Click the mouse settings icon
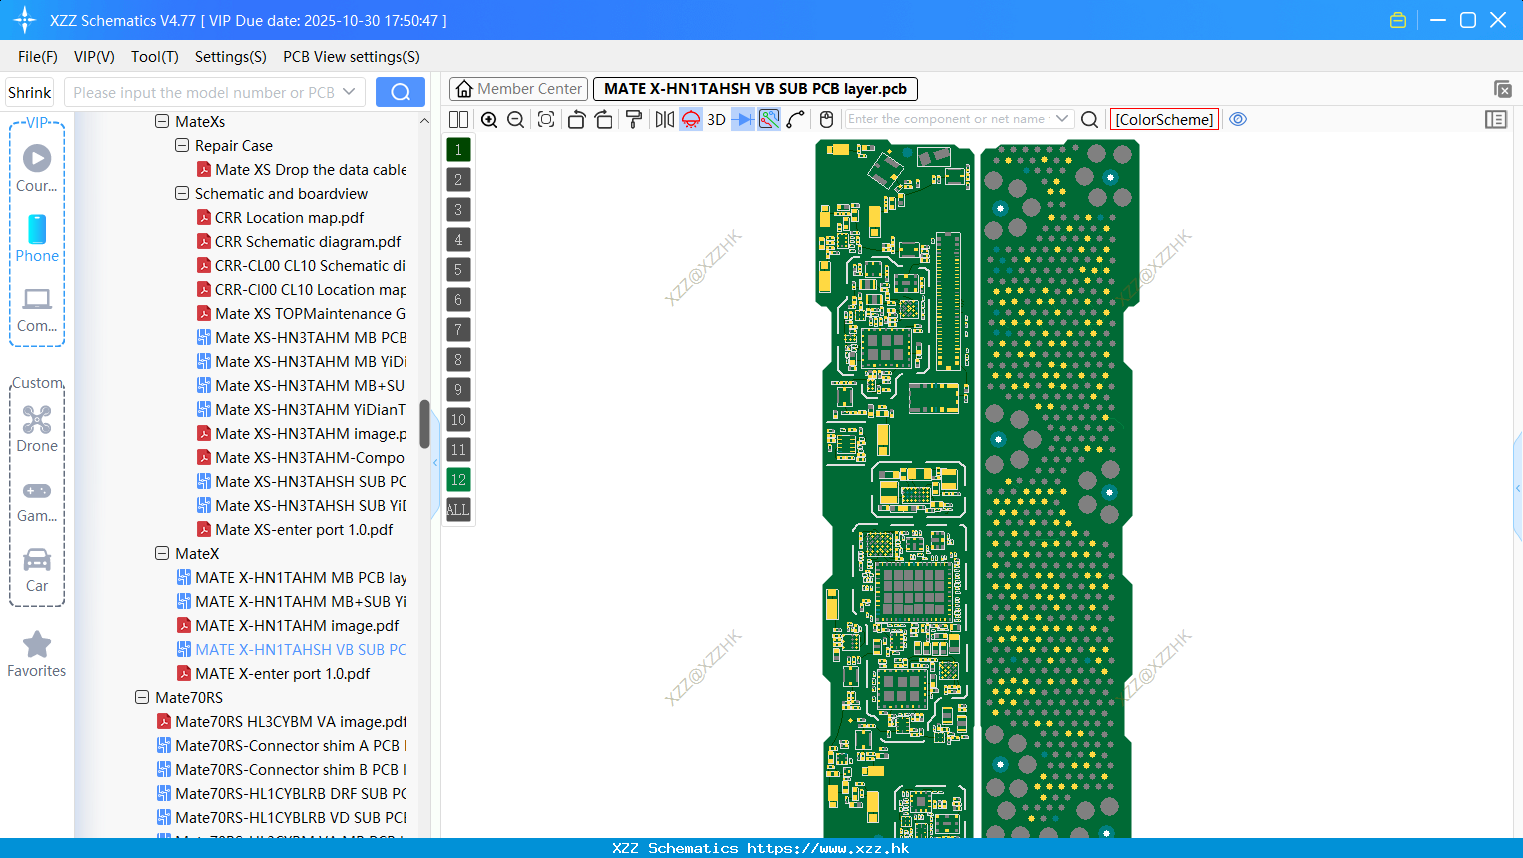 [x=826, y=120]
